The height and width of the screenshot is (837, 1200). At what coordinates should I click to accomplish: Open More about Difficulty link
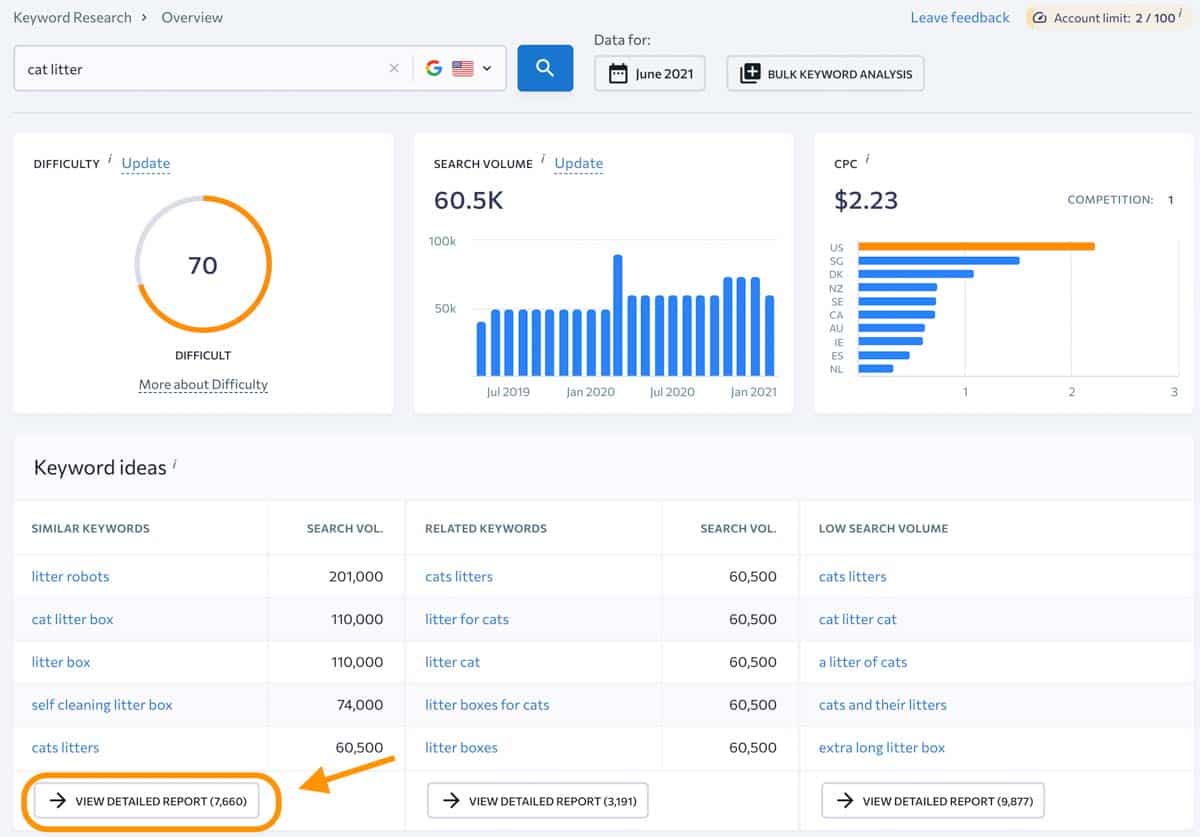203,384
